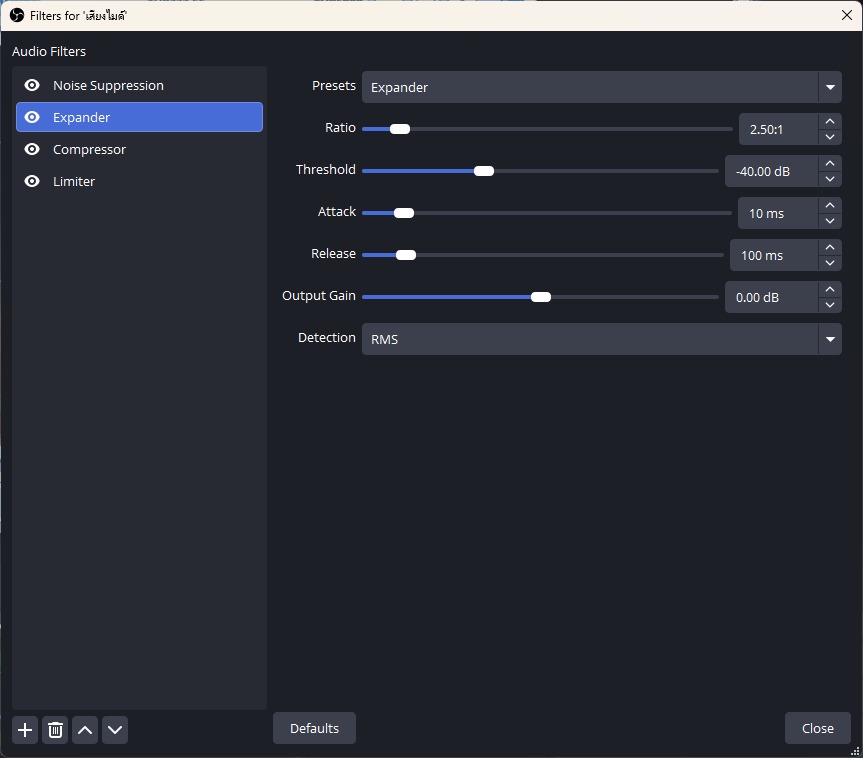Toggle visibility of Compressor filter
Screen dimensions: 863x758
(32, 149)
